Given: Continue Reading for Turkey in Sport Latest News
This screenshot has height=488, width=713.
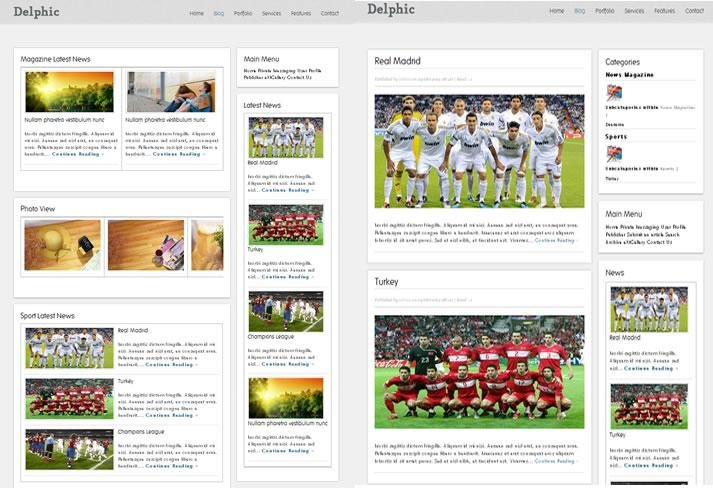Looking at the screenshot, I should click(x=171, y=415).
